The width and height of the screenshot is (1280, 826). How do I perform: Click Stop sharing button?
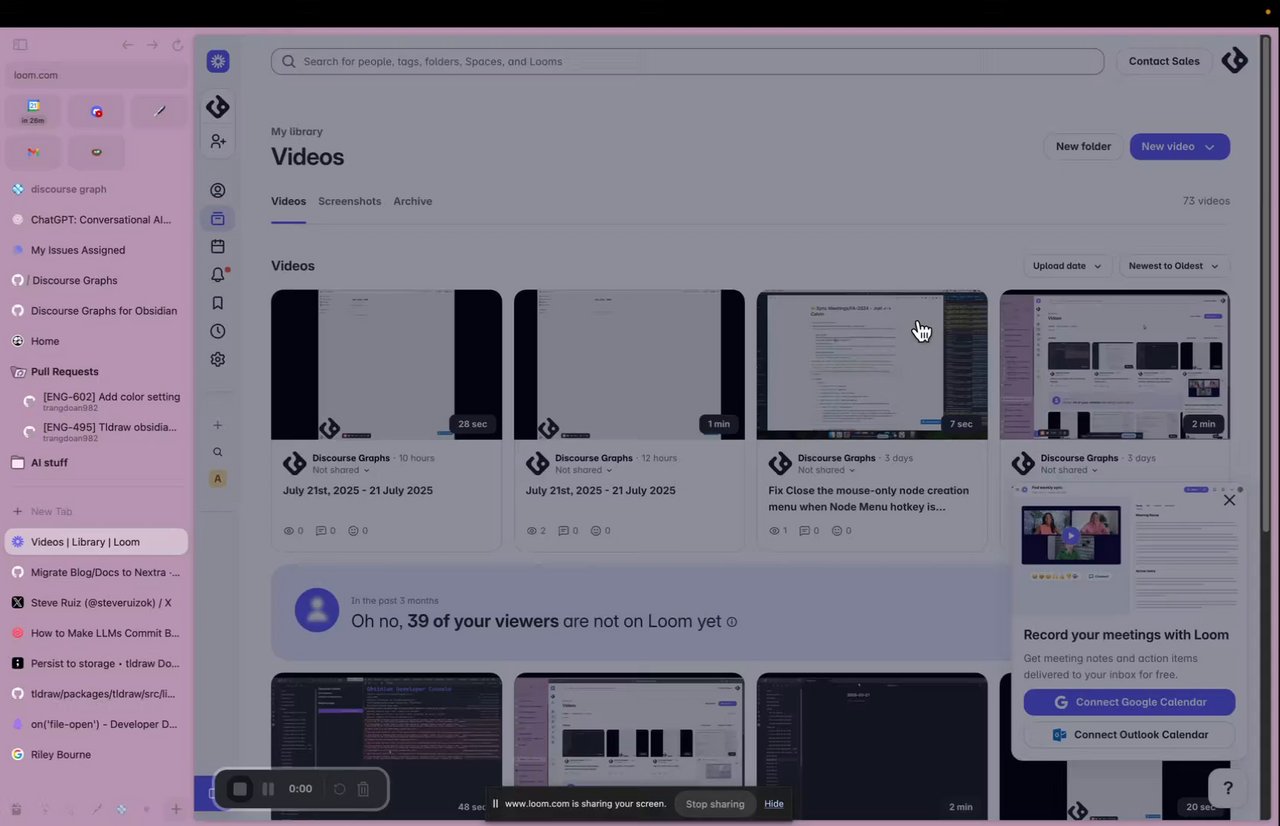715,804
